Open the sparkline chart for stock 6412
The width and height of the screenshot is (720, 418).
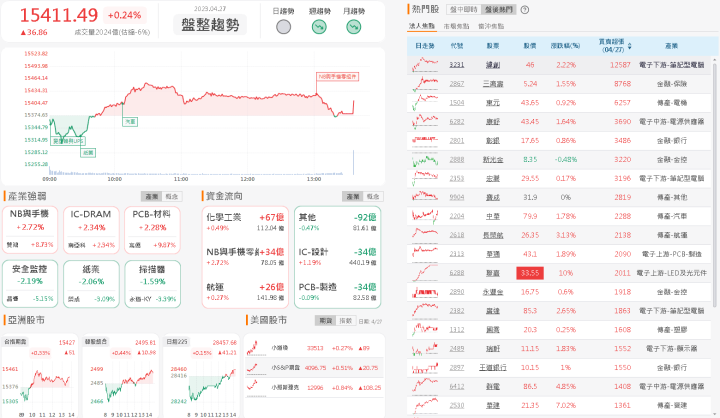425,386
